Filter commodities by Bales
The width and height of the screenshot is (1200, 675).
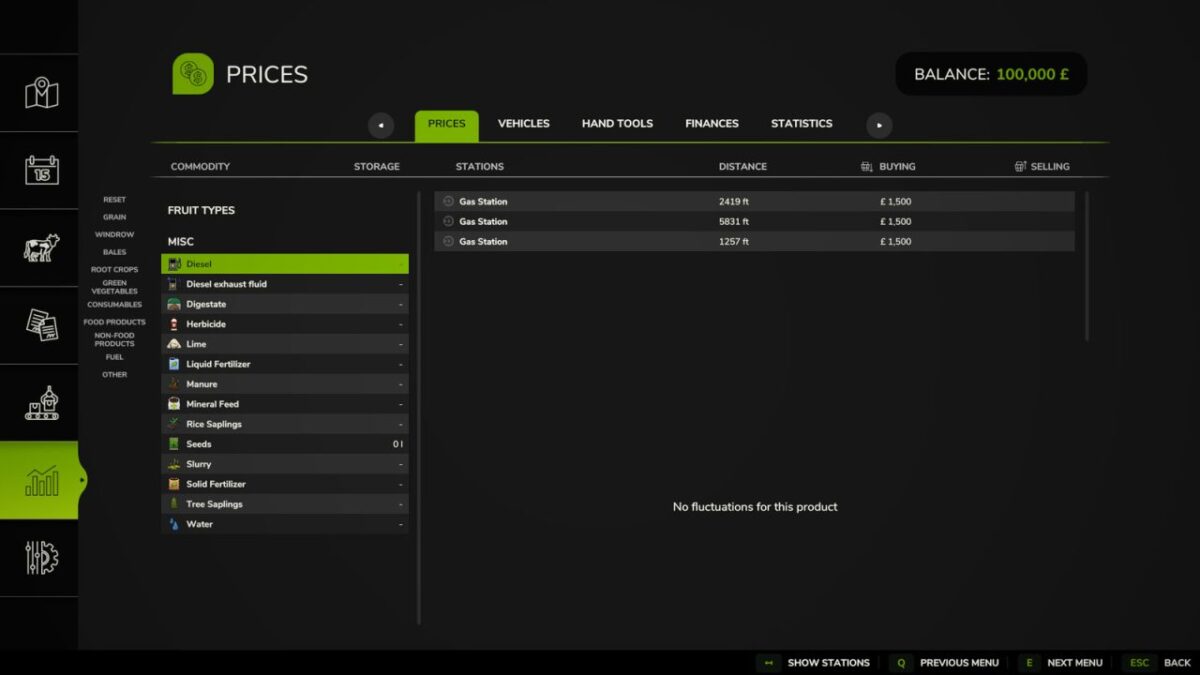(115, 252)
